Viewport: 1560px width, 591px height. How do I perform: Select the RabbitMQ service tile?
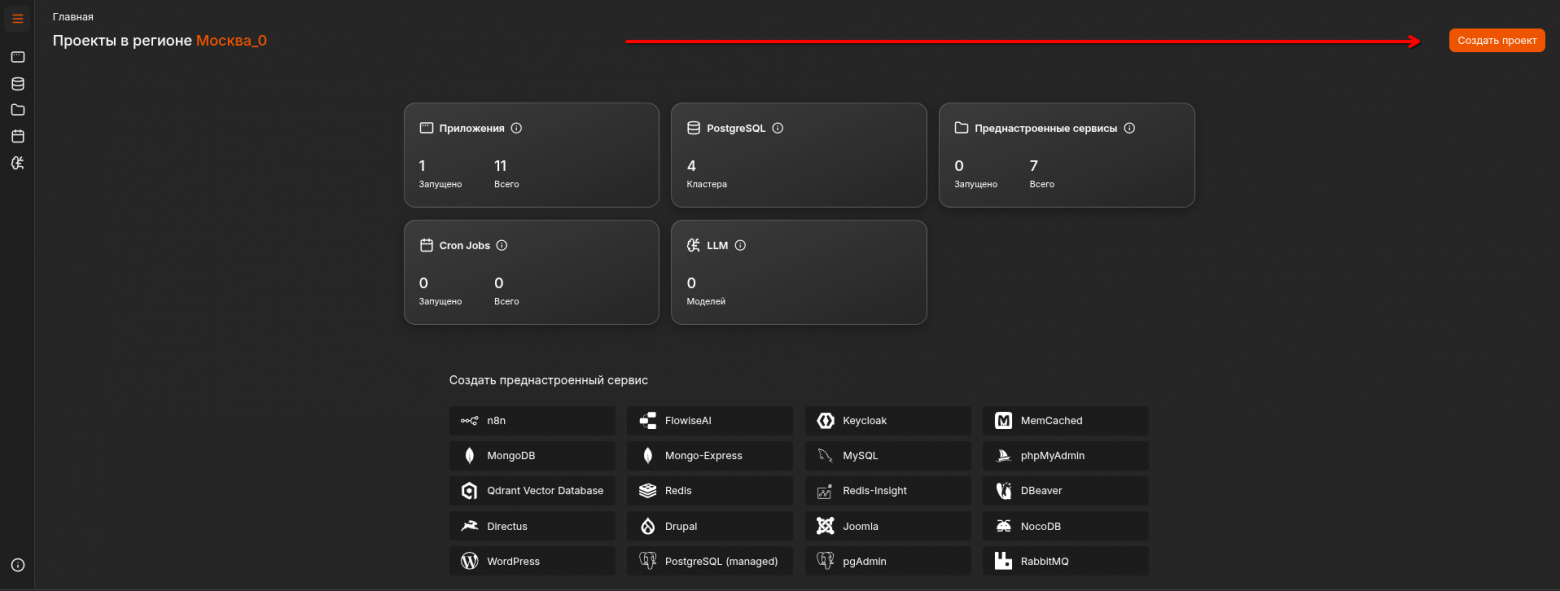click(1065, 561)
